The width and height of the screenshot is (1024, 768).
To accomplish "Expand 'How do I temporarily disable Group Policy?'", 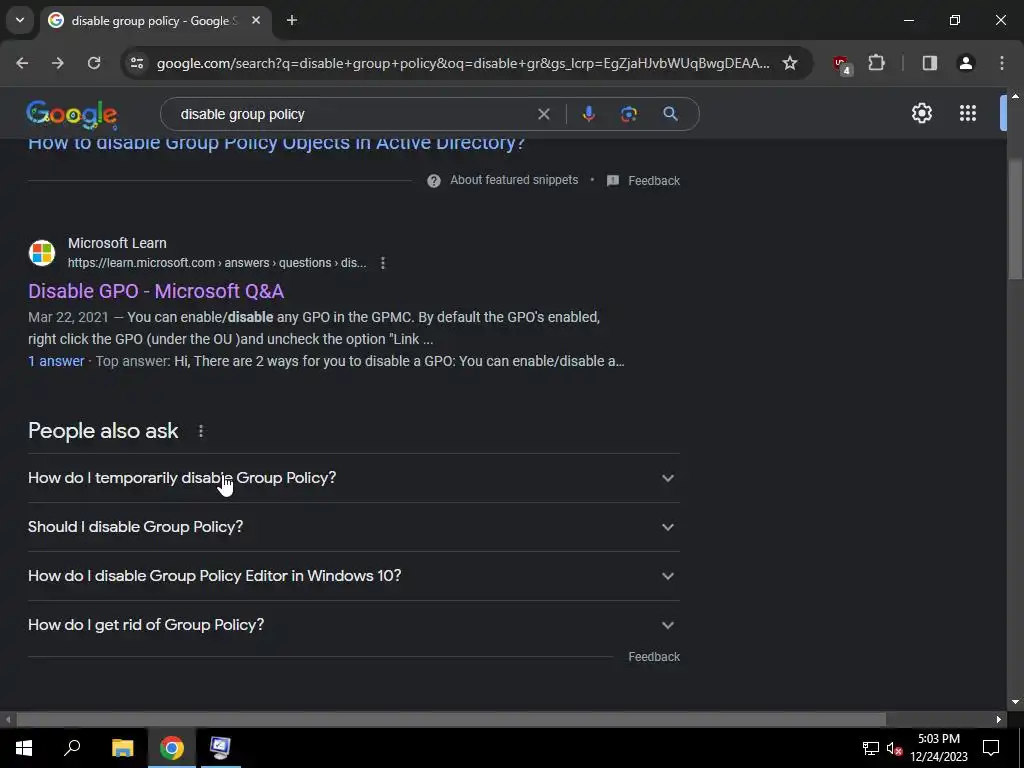I will (353, 478).
